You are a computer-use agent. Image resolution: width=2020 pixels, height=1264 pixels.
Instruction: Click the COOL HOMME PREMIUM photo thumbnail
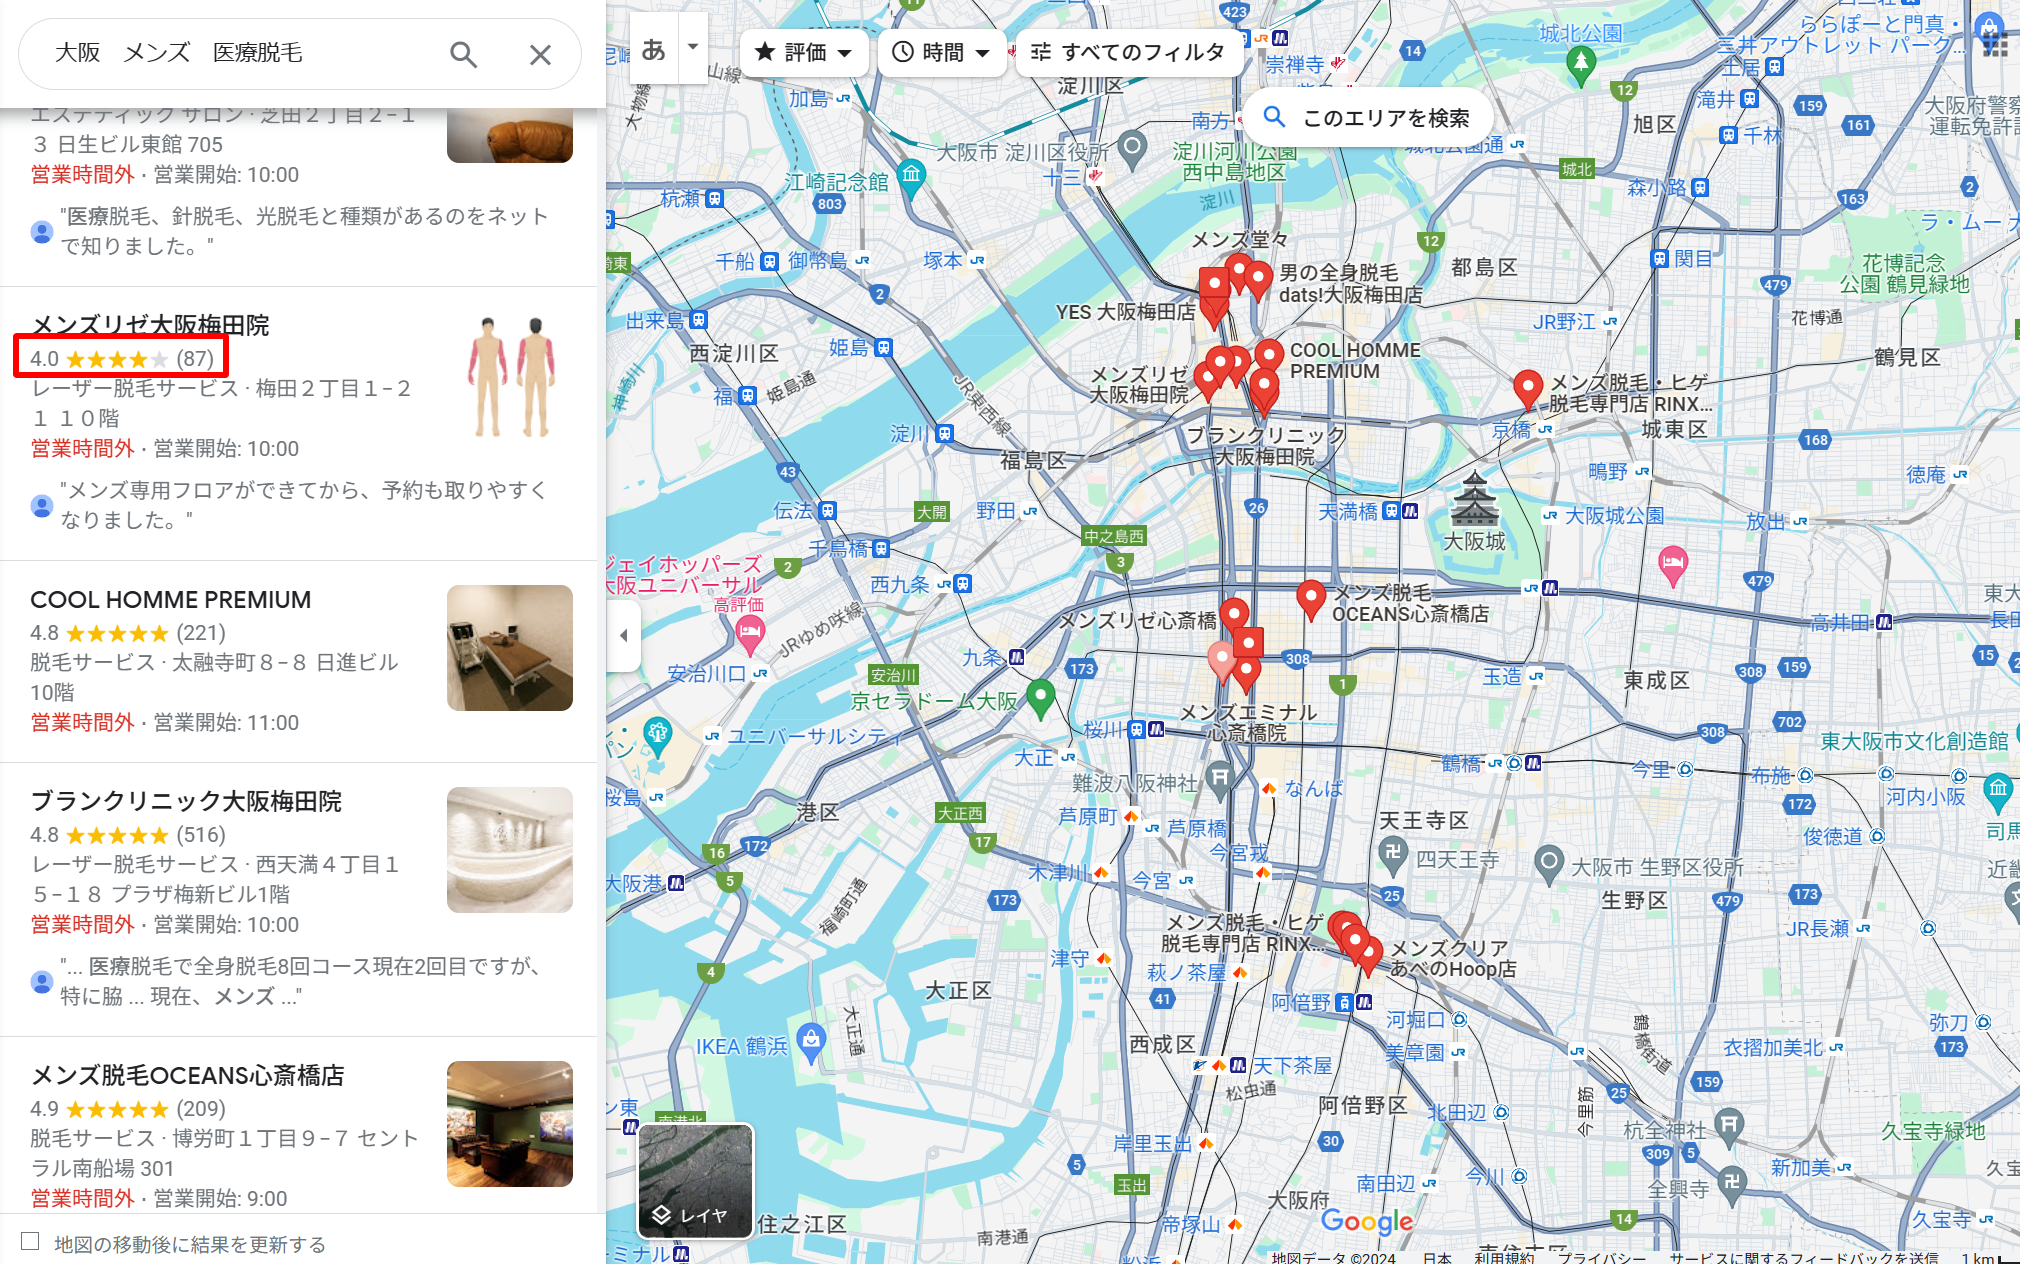tap(510, 648)
